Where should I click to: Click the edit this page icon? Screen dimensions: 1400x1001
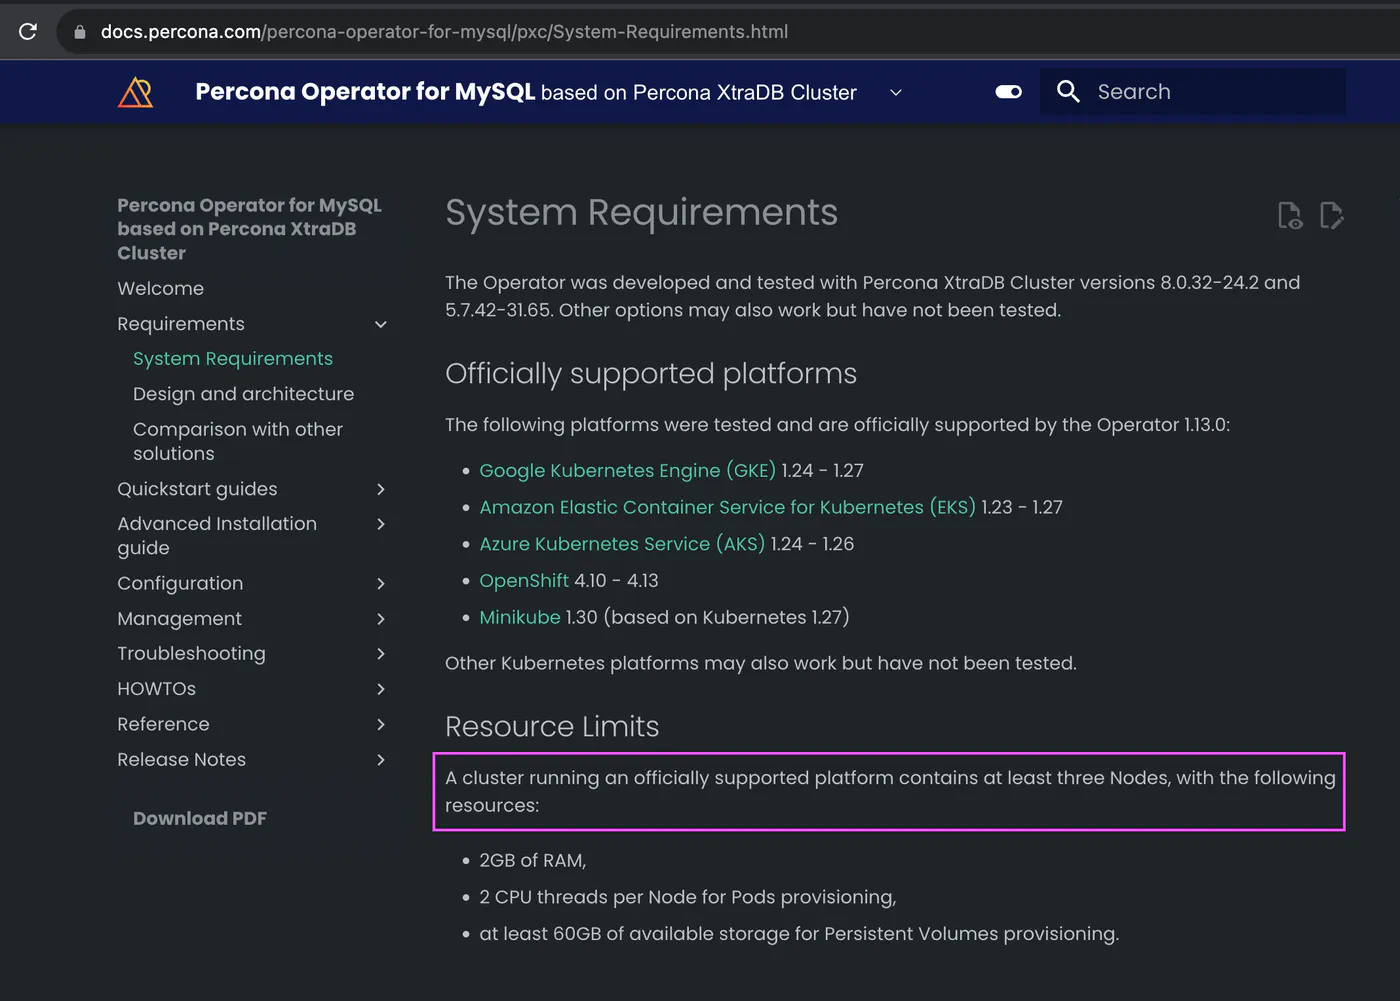tap(1331, 215)
